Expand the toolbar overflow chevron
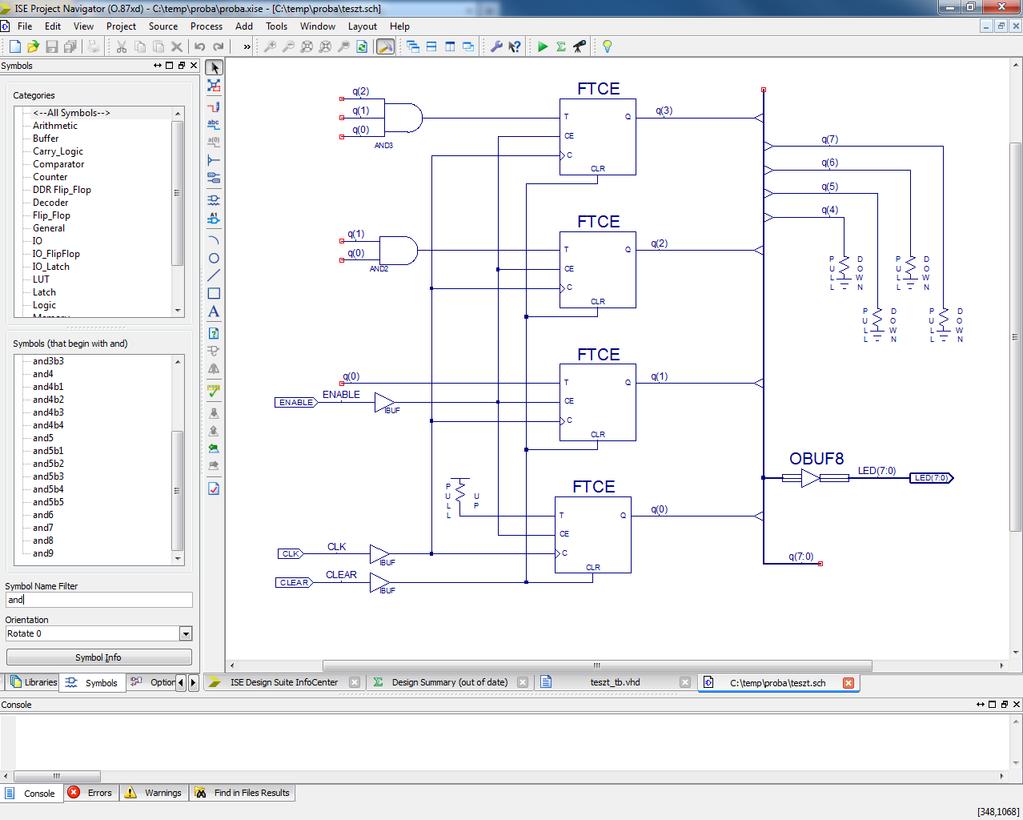 click(x=247, y=46)
